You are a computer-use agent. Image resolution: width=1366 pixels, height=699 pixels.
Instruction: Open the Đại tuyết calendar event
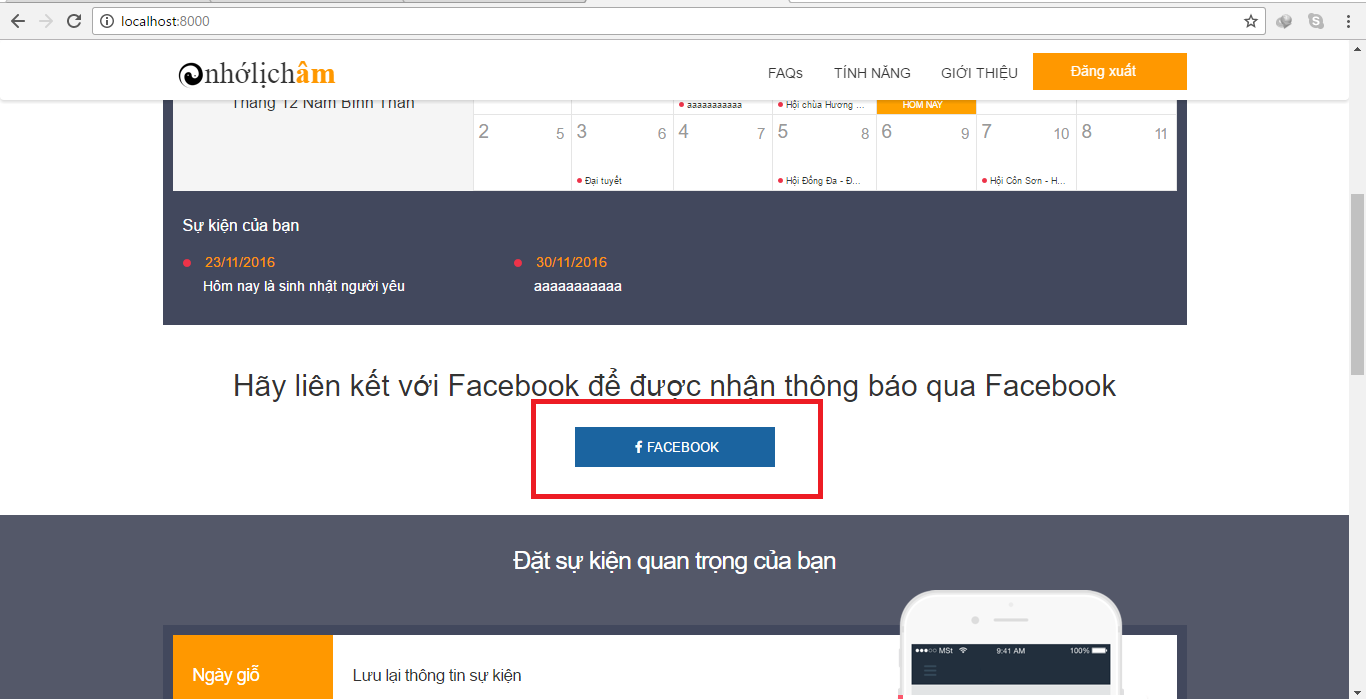(x=600, y=181)
